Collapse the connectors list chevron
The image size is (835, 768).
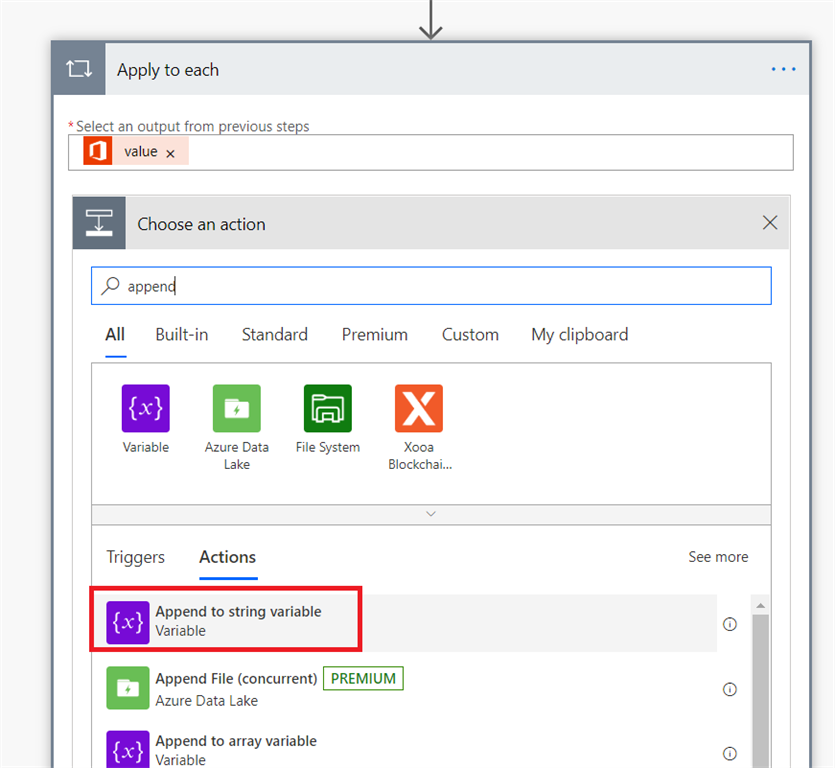pos(431,513)
